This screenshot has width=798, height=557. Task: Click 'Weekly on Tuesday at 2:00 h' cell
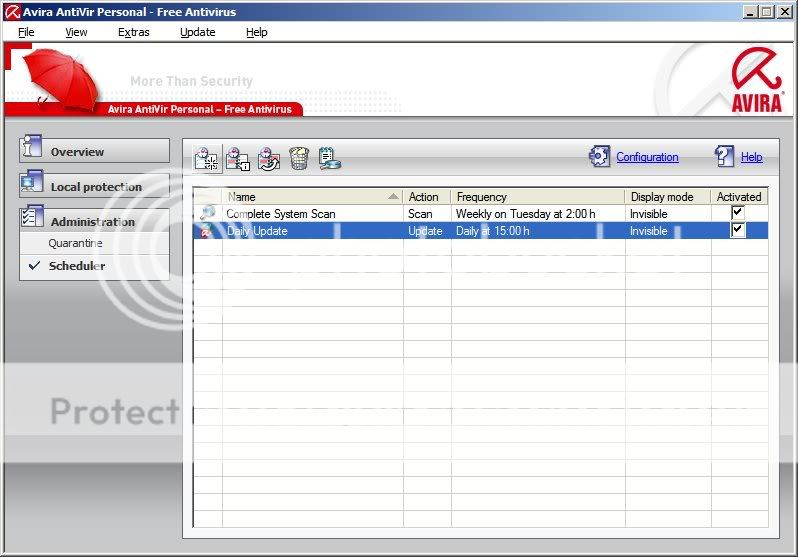526,214
